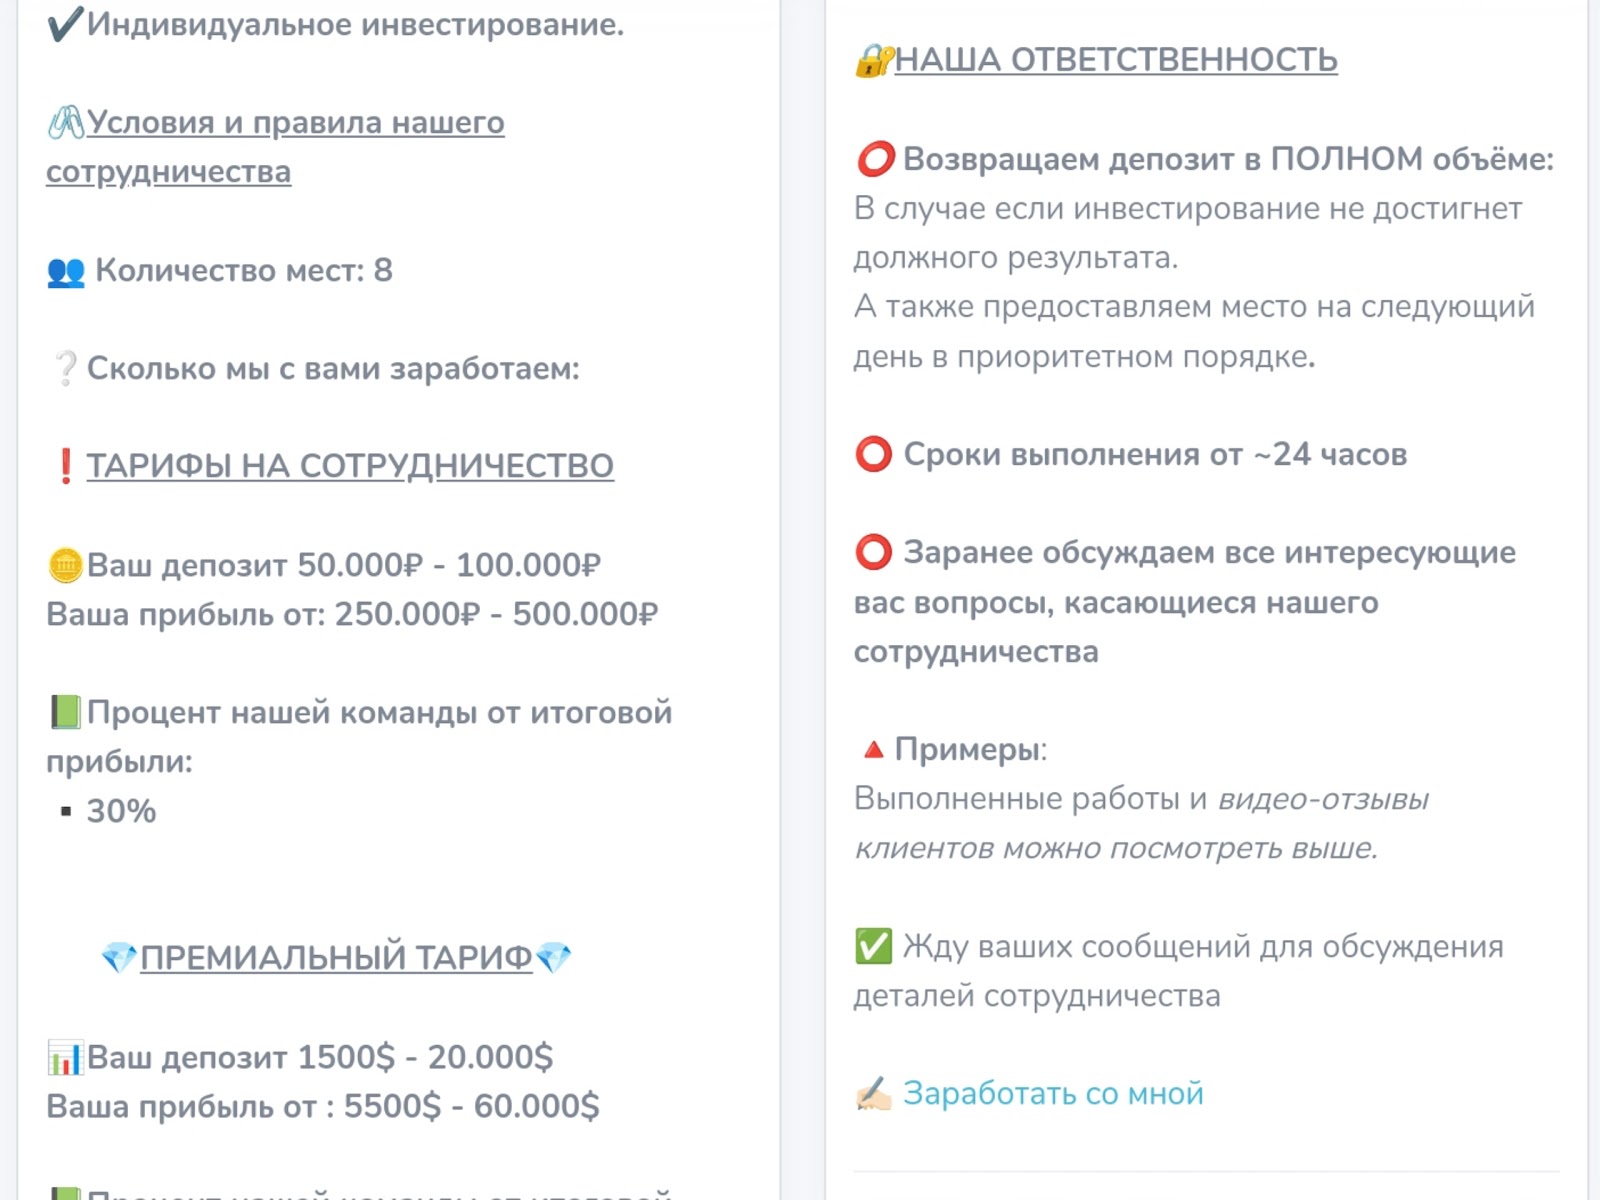1600x1200 pixels.
Task: Click the green checkmark emoji icon
Action: [873, 946]
